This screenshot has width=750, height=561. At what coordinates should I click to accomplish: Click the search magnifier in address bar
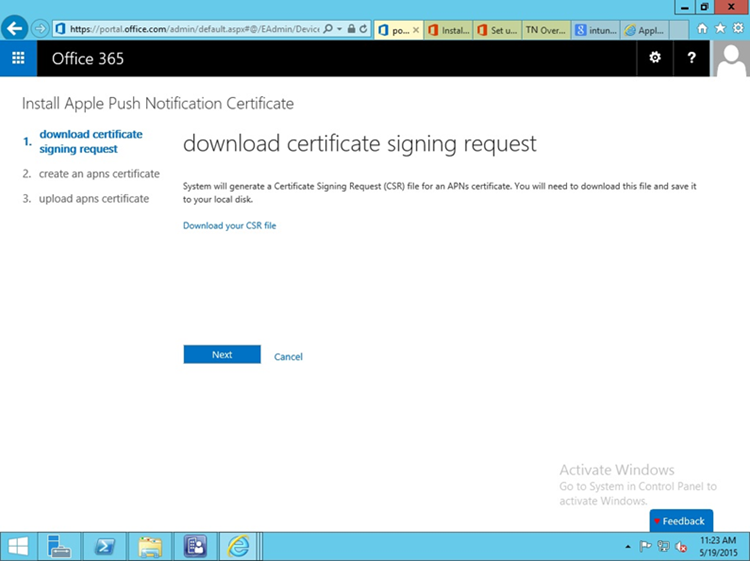pos(328,29)
